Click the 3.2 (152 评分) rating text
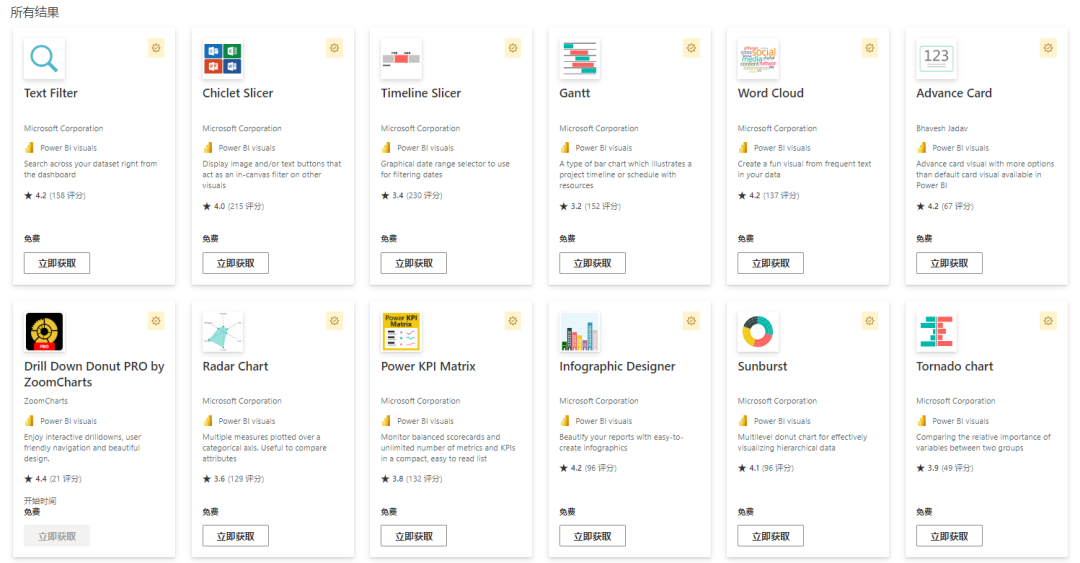Image resolution: width=1080 pixels, height=563 pixels. click(x=590, y=206)
